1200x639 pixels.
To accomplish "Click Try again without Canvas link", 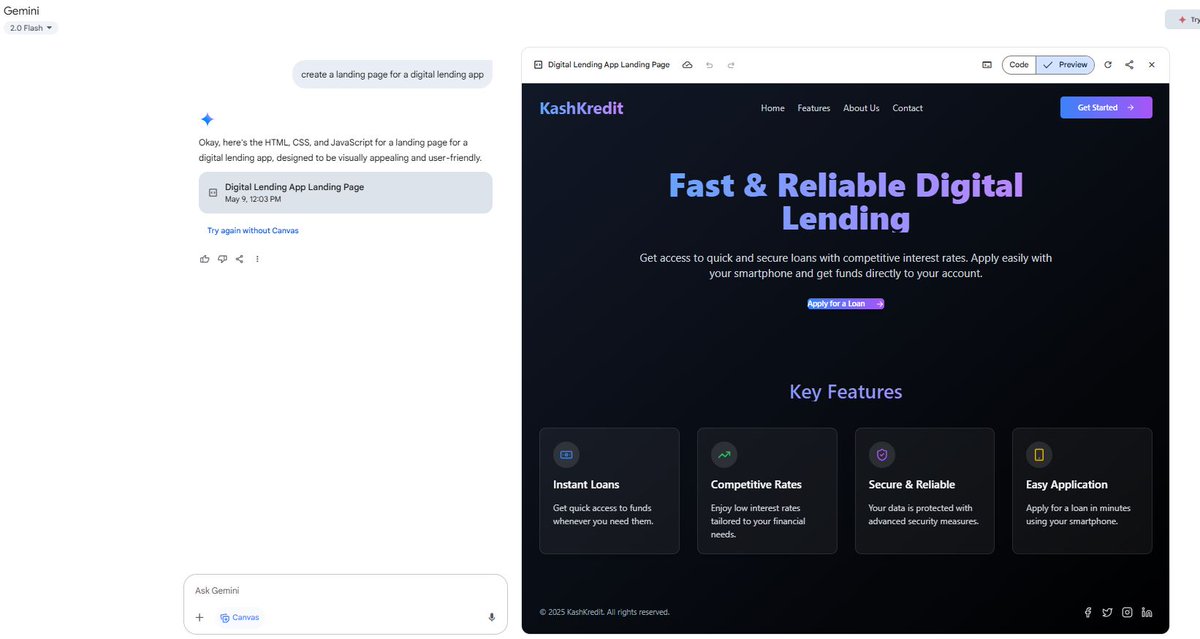I will point(253,231).
